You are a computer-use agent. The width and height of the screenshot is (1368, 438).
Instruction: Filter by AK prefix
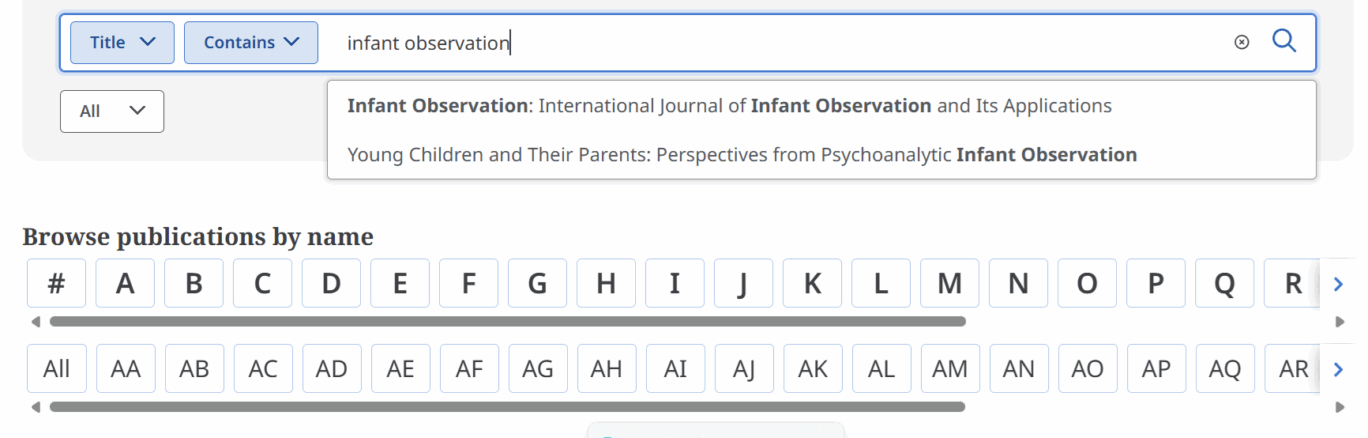coord(813,369)
